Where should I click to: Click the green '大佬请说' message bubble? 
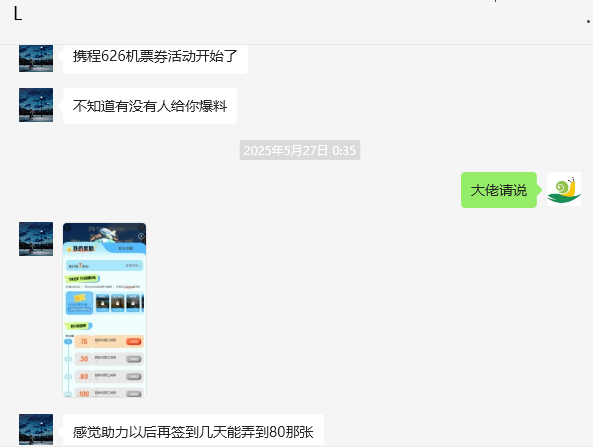[498, 190]
